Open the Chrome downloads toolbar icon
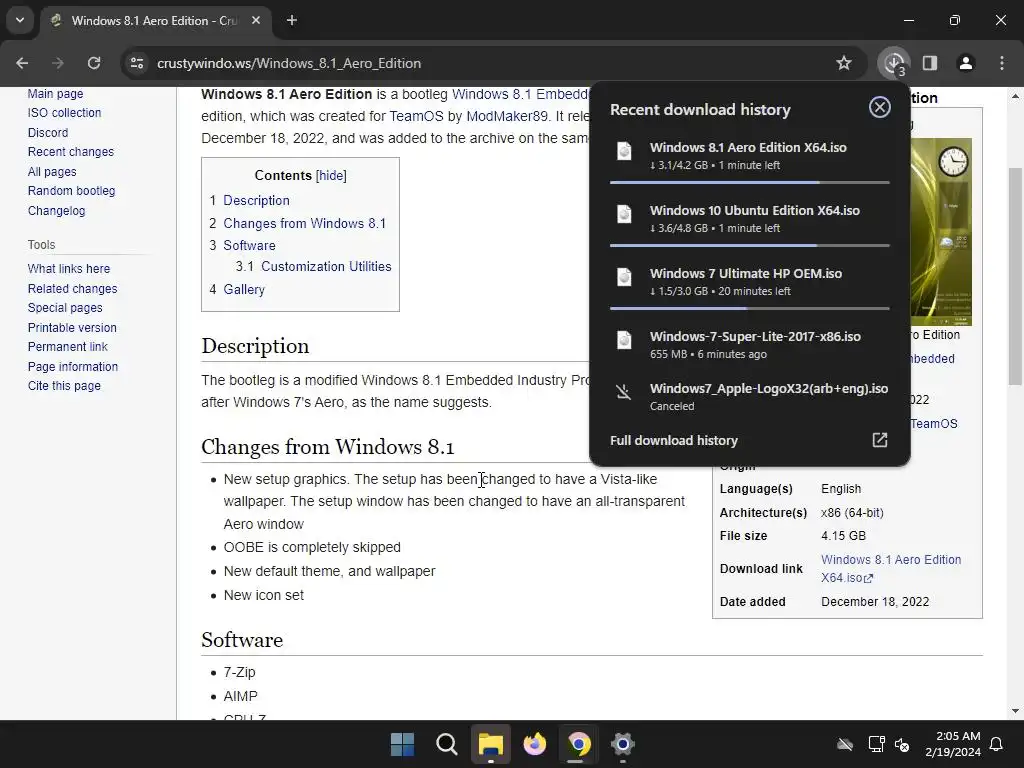Viewport: 1024px width, 768px height. point(894,63)
